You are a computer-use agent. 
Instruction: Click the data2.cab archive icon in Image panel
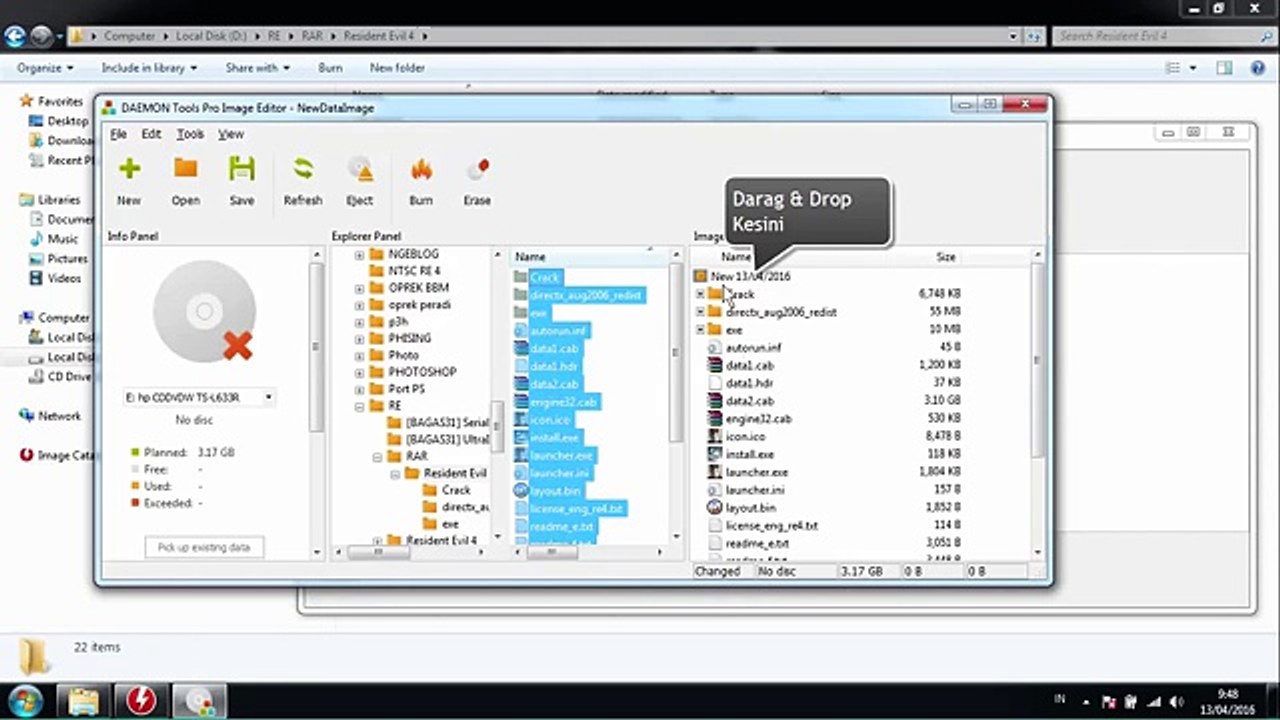pyautogui.click(x=714, y=401)
